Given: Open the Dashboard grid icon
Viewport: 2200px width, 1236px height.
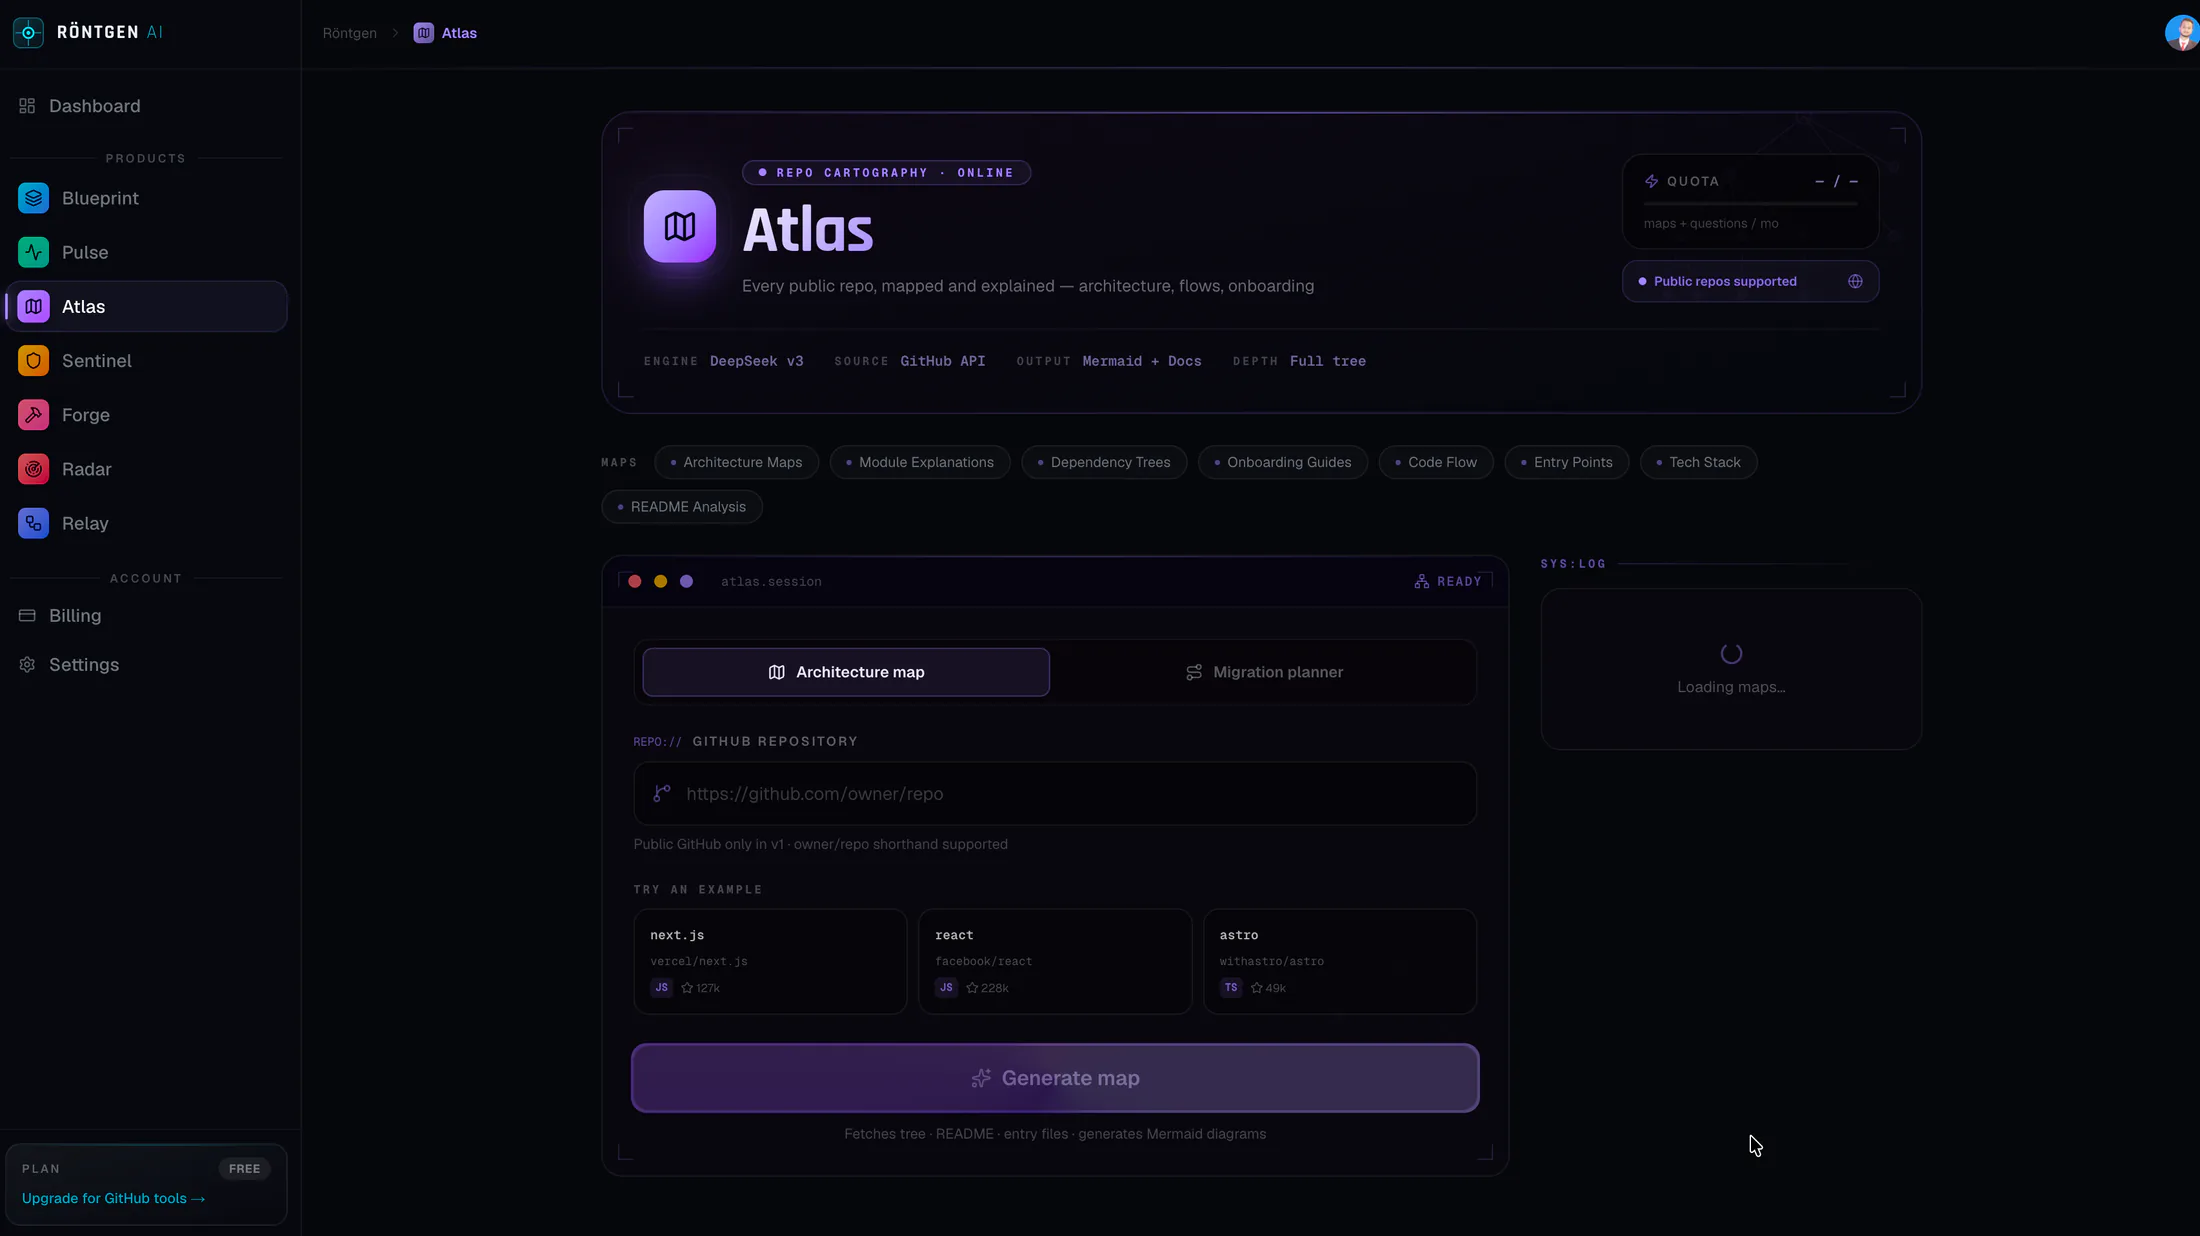Looking at the screenshot, I should coord(27,106).
